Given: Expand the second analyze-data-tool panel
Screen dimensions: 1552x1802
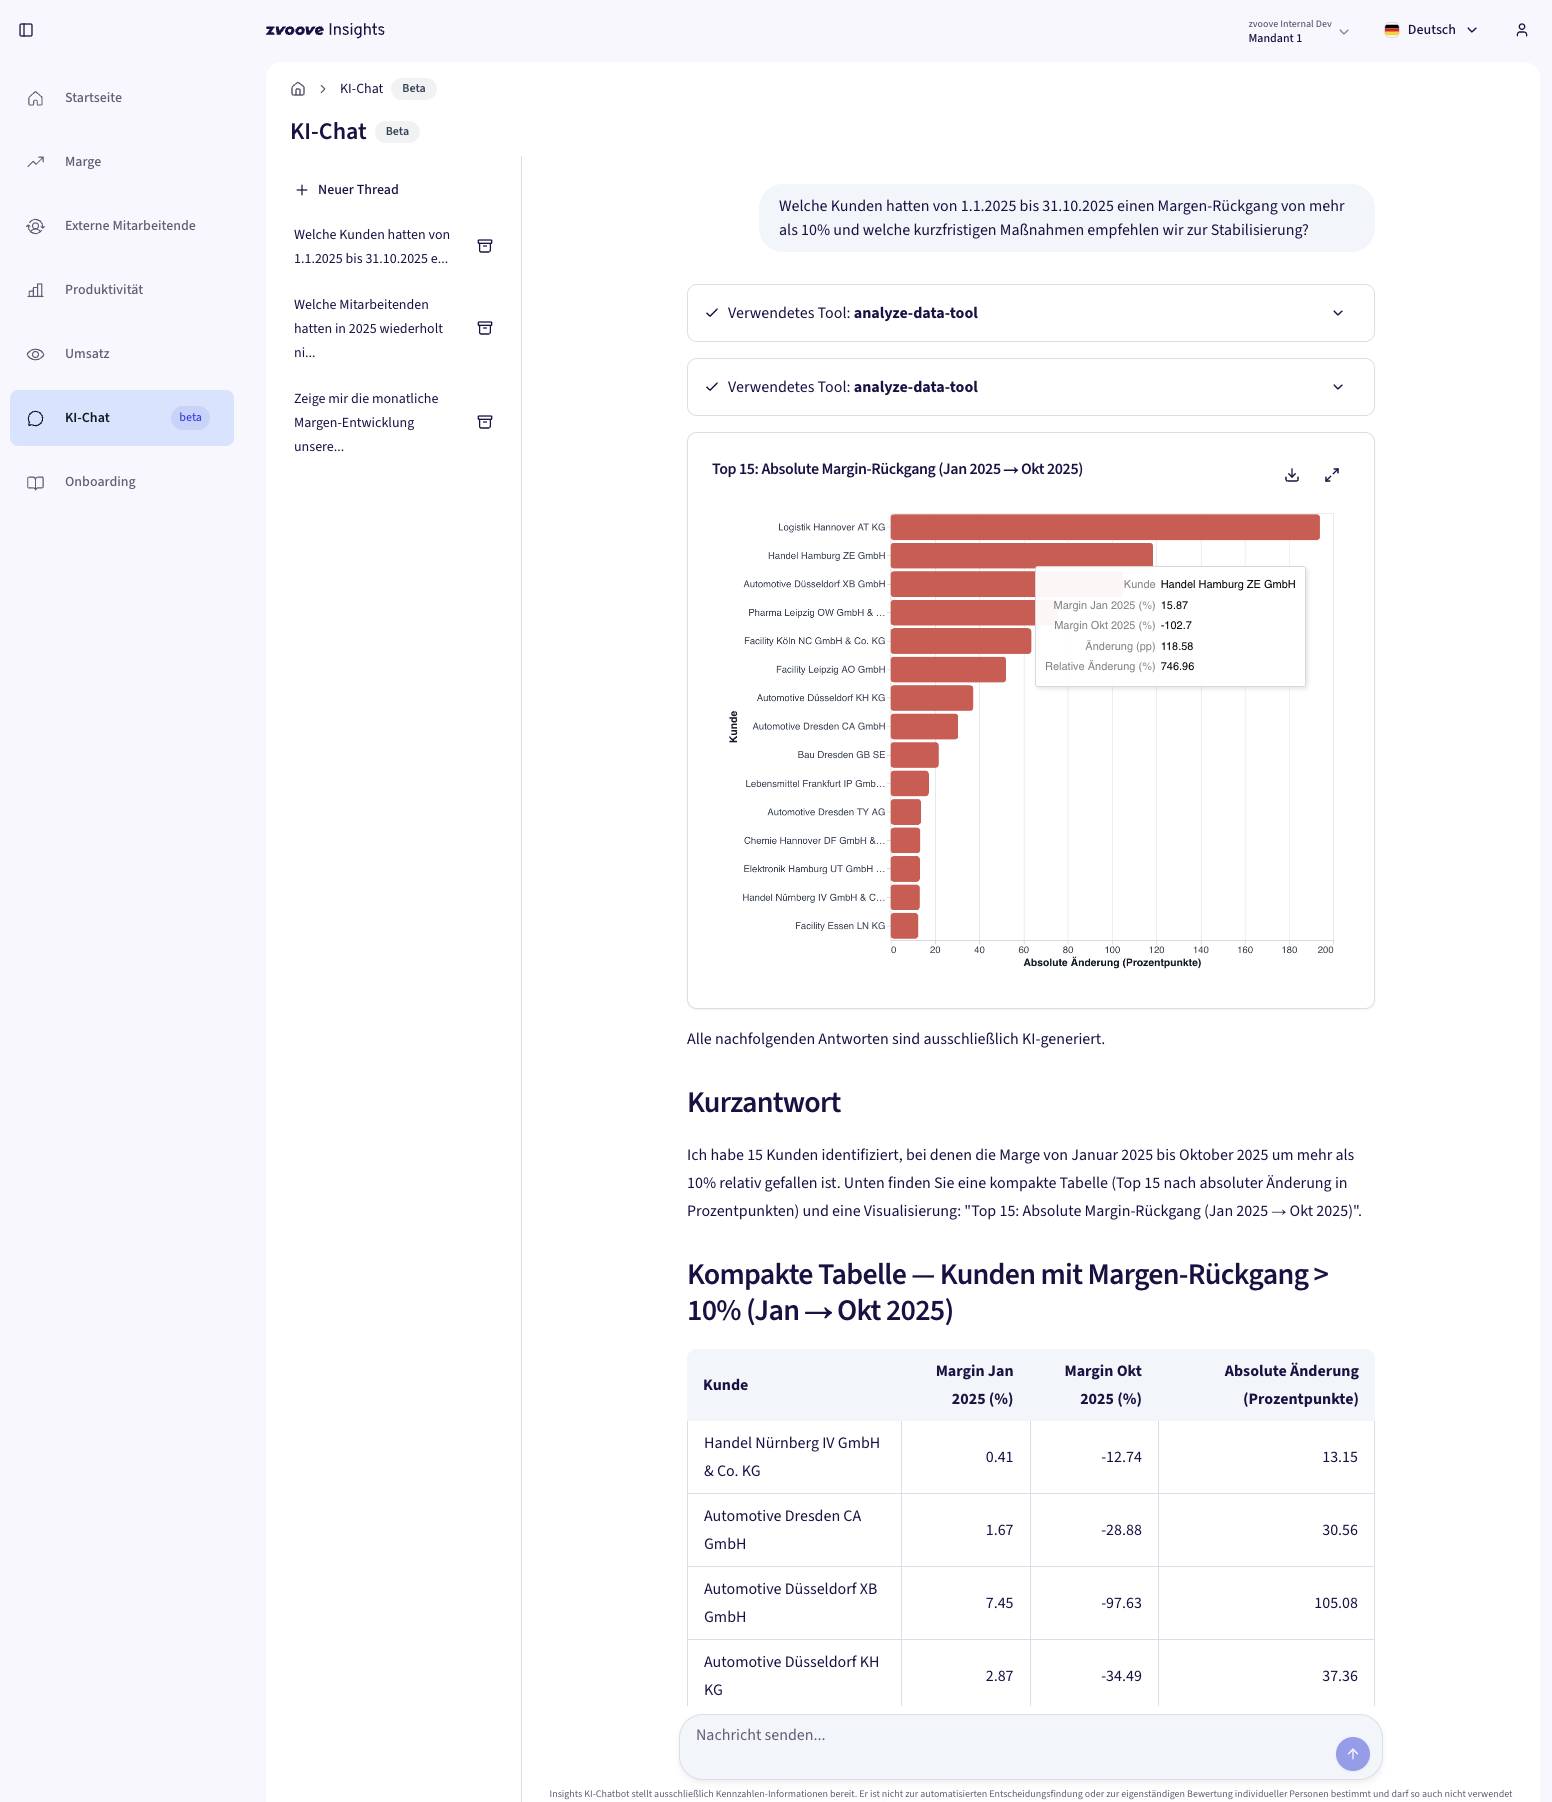Looking at the screenshot, I should [1338, 387].
